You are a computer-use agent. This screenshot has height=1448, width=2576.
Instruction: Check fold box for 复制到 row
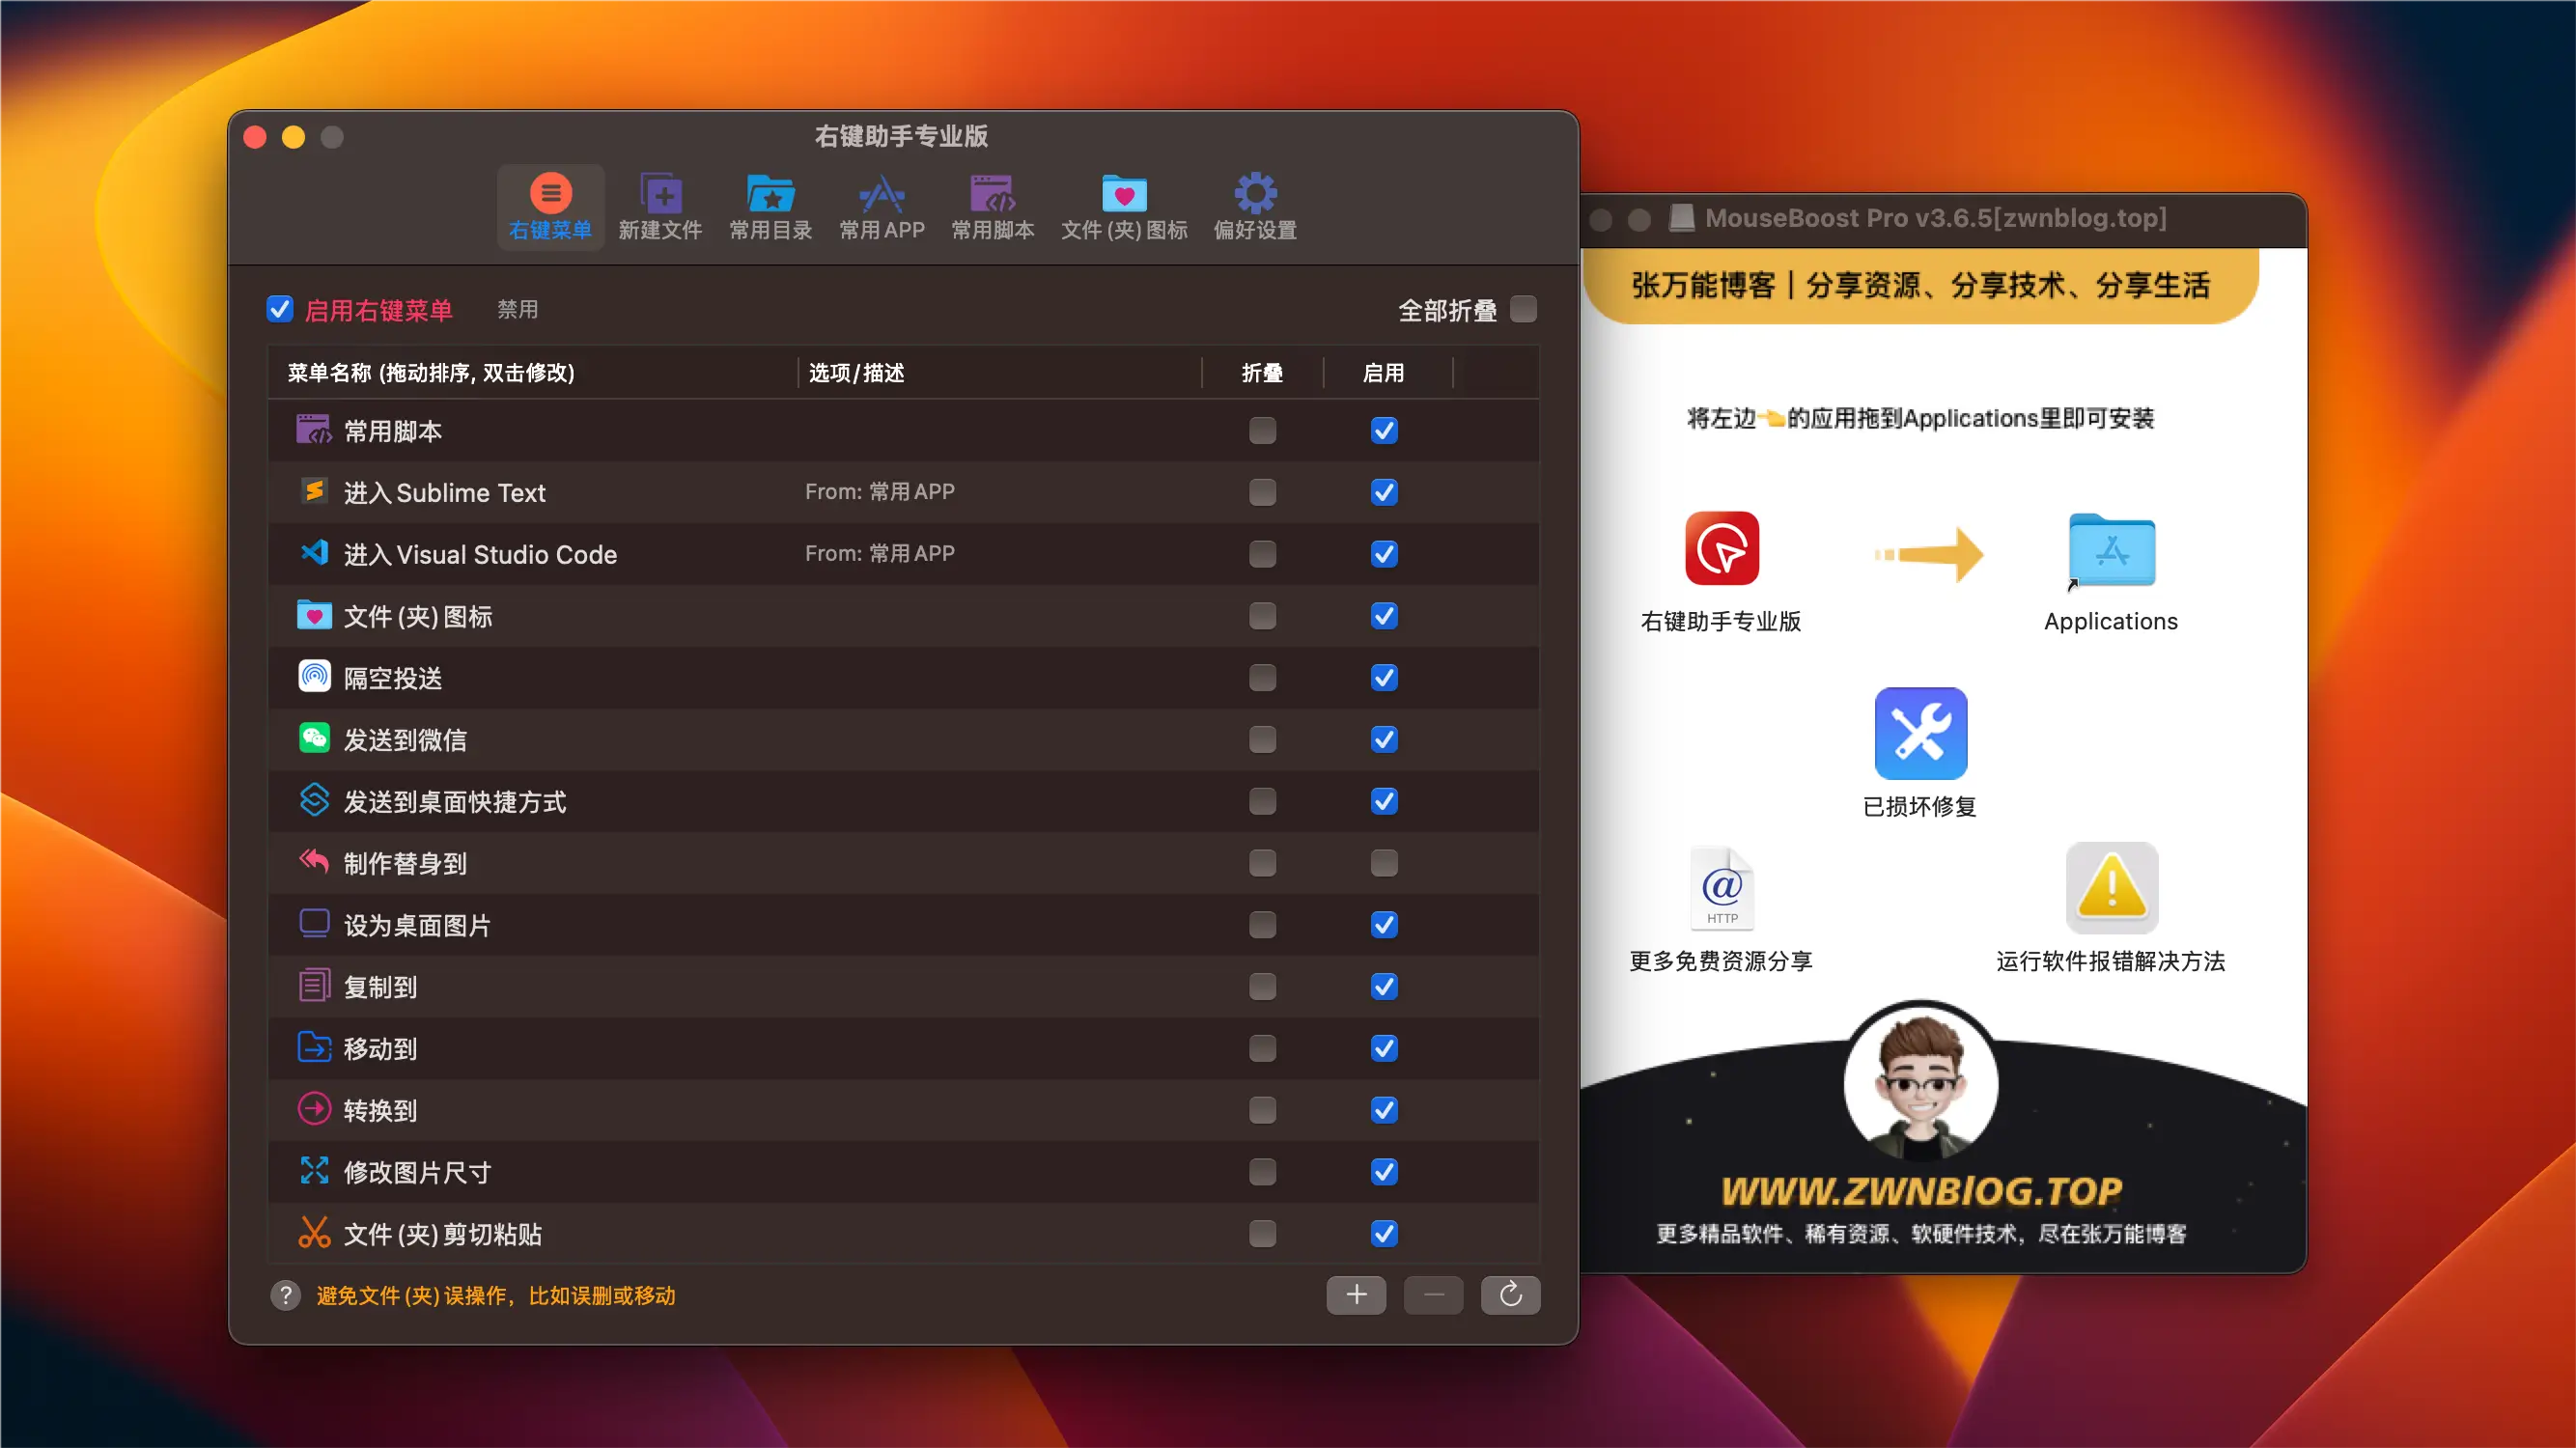point(1262,987)
